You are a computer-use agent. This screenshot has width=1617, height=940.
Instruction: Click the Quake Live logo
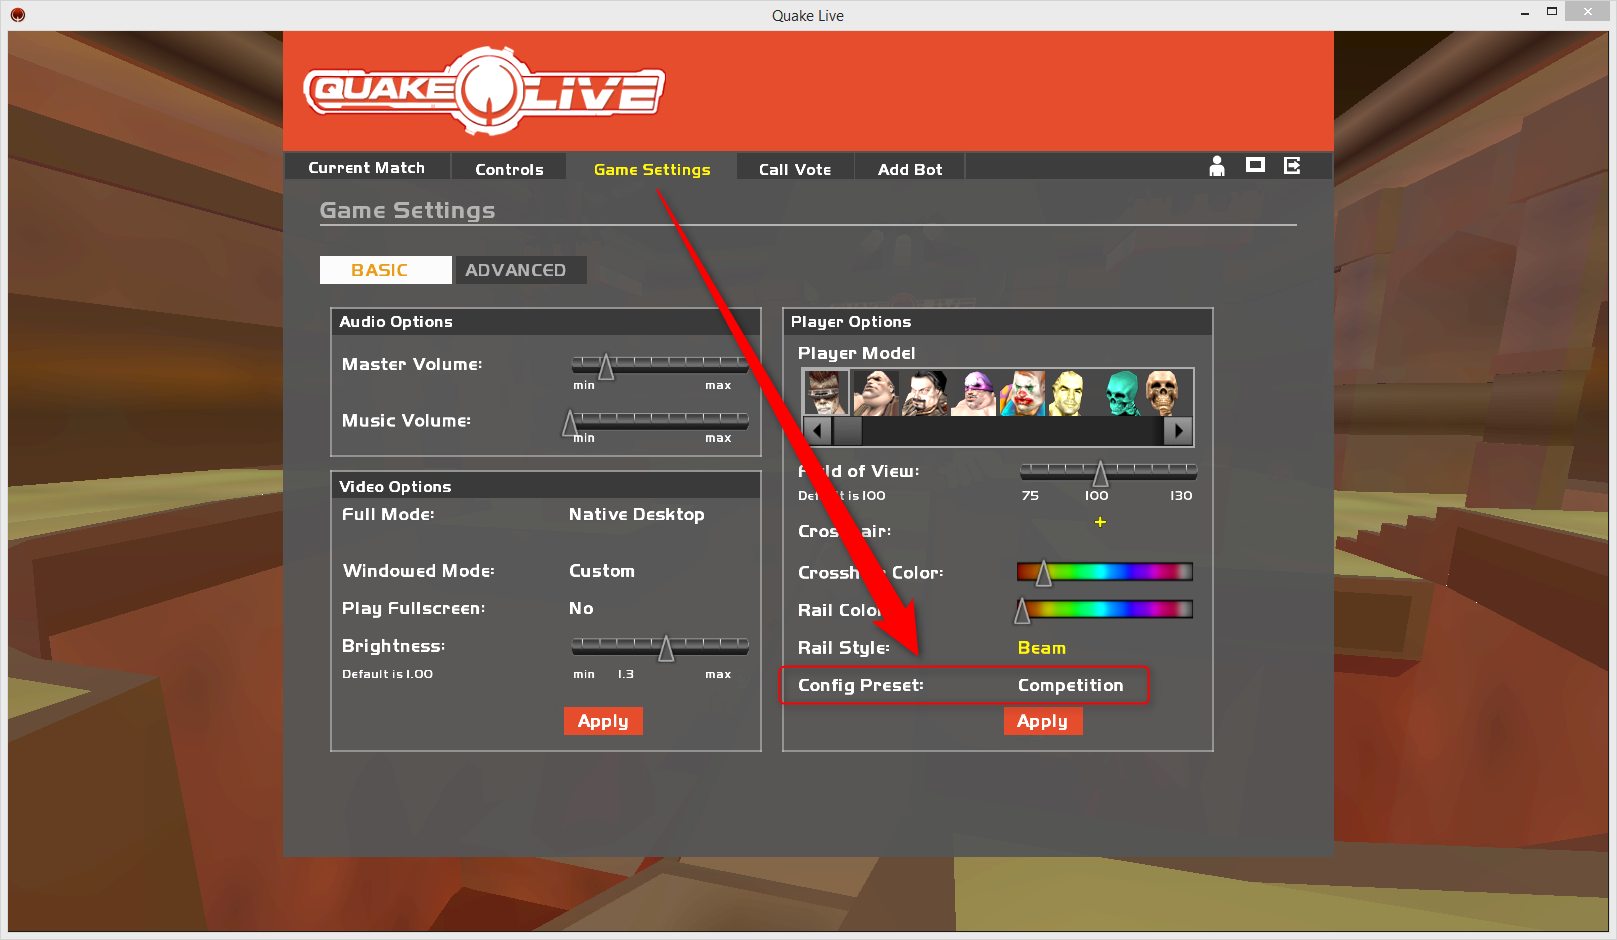tap(484, 91)
